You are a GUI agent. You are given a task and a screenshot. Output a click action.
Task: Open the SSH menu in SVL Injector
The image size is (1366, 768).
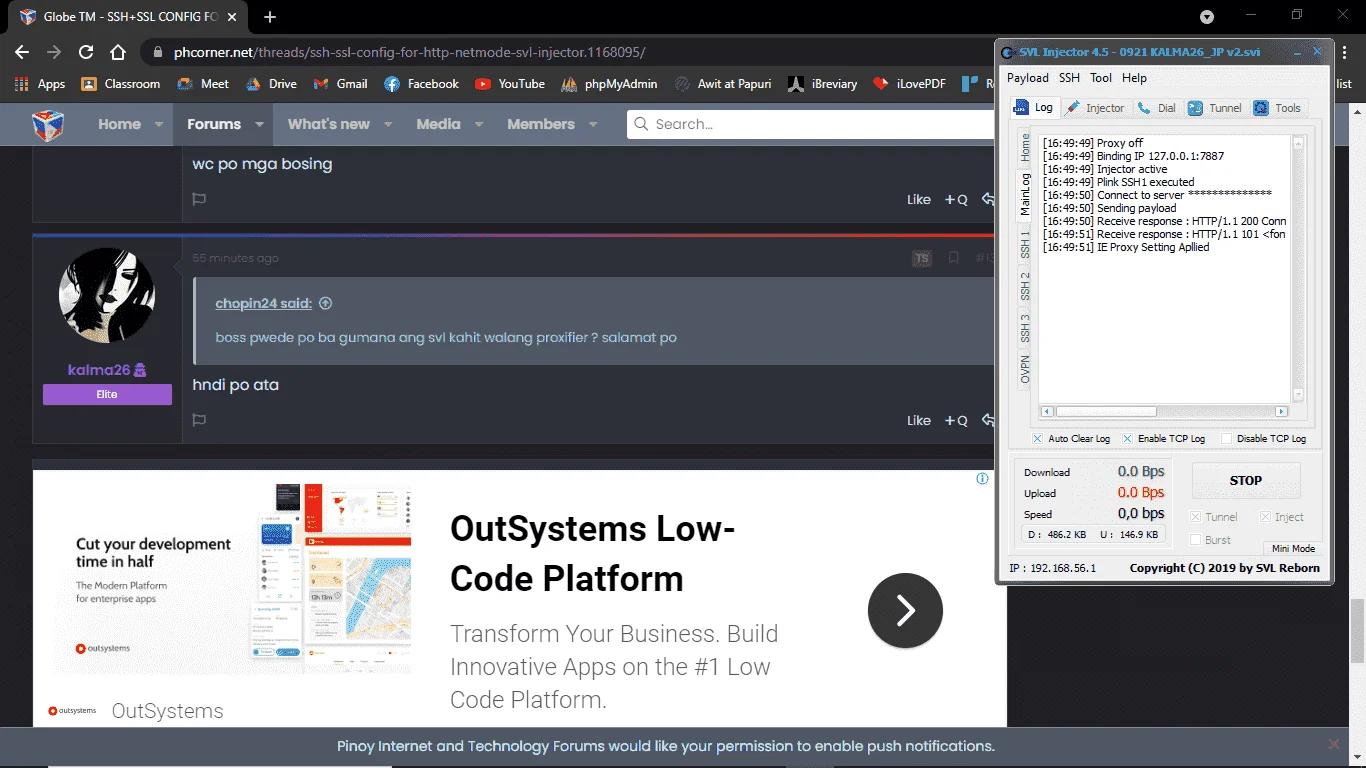(x=1069, y=78)
